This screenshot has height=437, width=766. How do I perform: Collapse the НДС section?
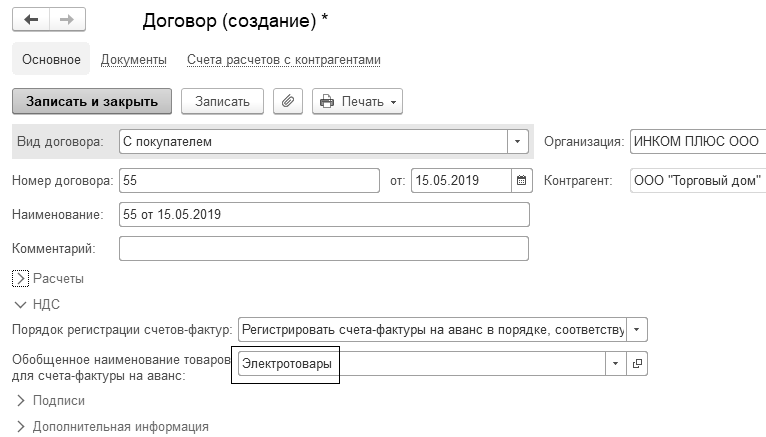[x=21, y=304]
